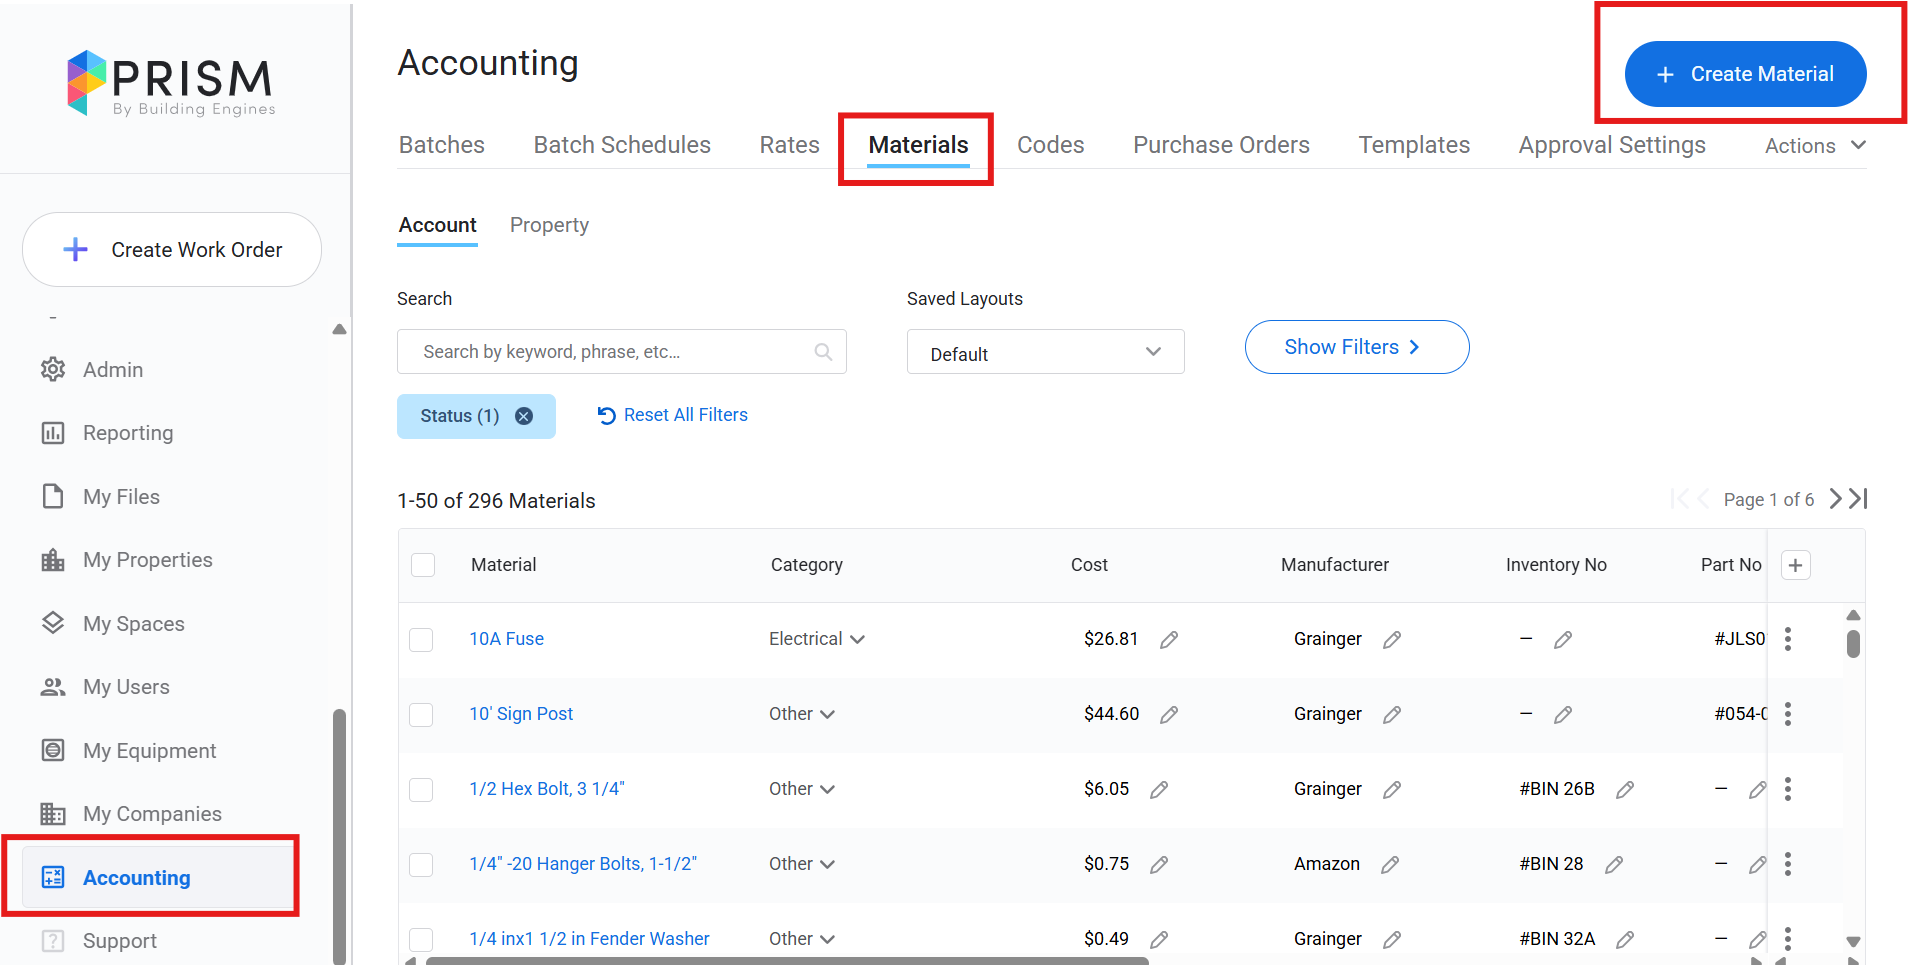This screenshot has width=1908, height=965.
Task: Edit inventory number of 10A Fuse
Action: tap(1563, 639)
